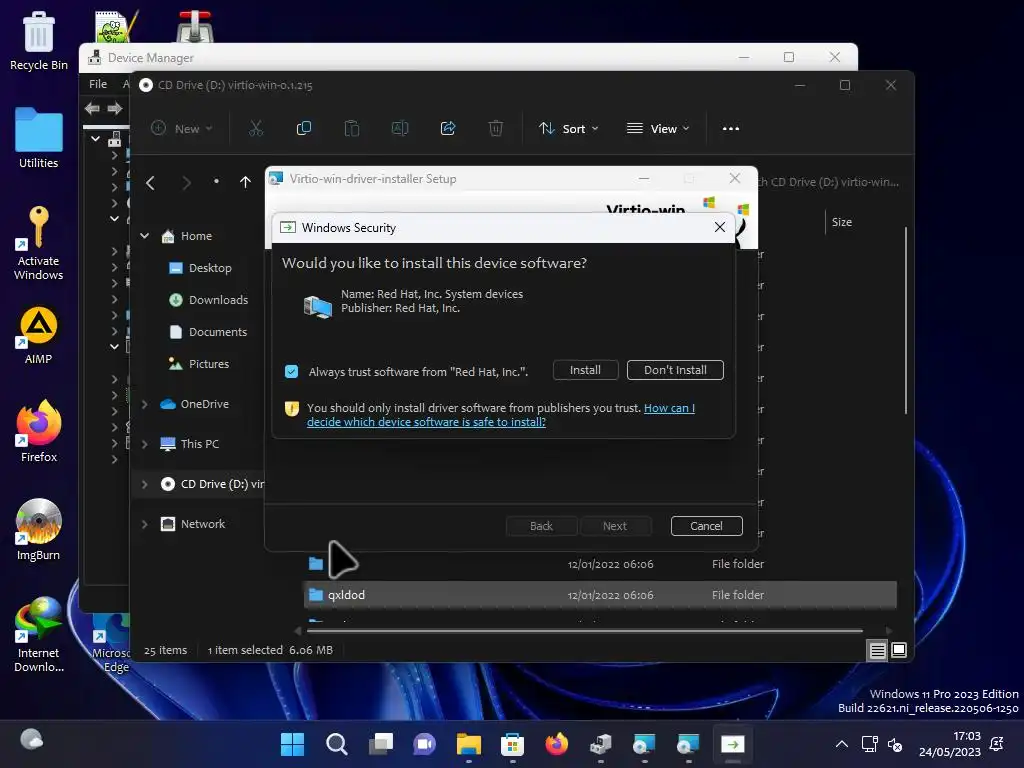The width and height of the screenshot is (1024, 768).
Task: Open taskbar Search
Action: point(336,744)
